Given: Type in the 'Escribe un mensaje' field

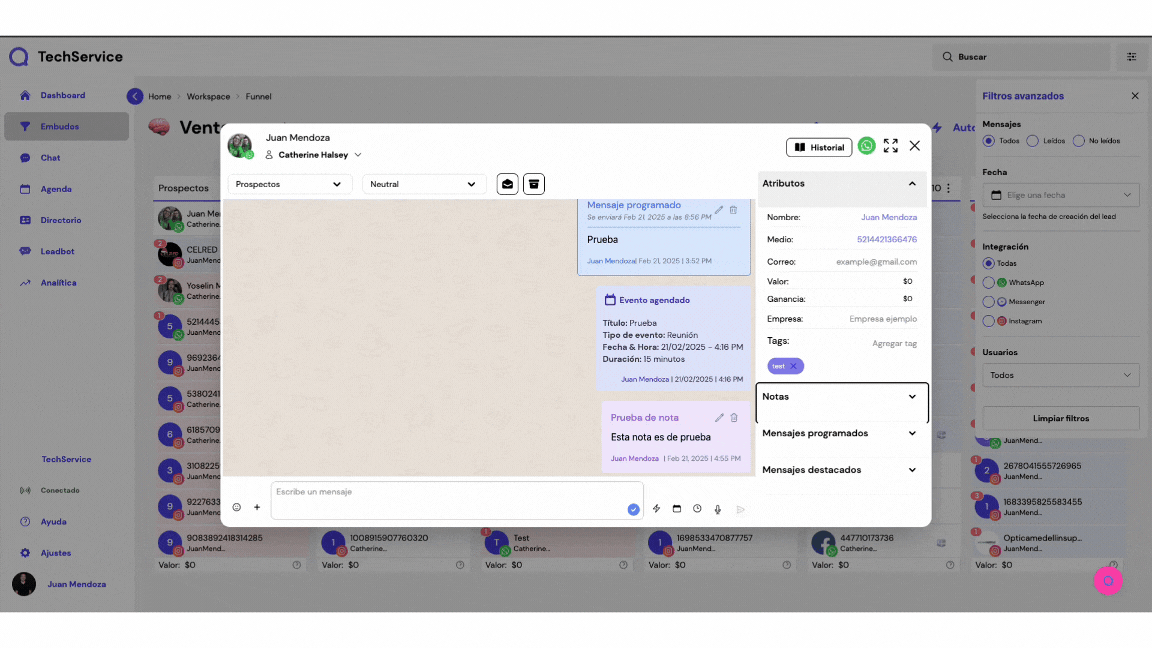Looking at the screenshot, I should [x=450, y=500].
